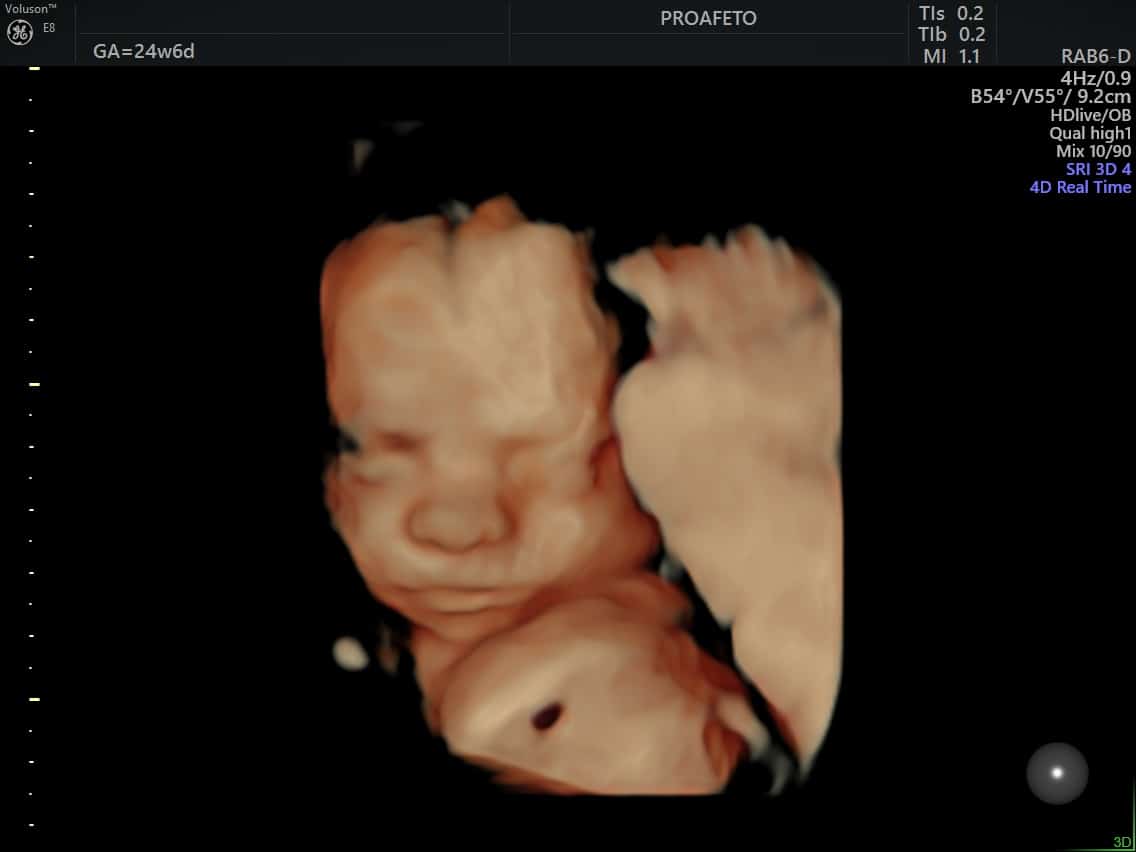Click the Mix 10/90 setting text
Screen dimensions: 1136x852
pos(1093,151)
